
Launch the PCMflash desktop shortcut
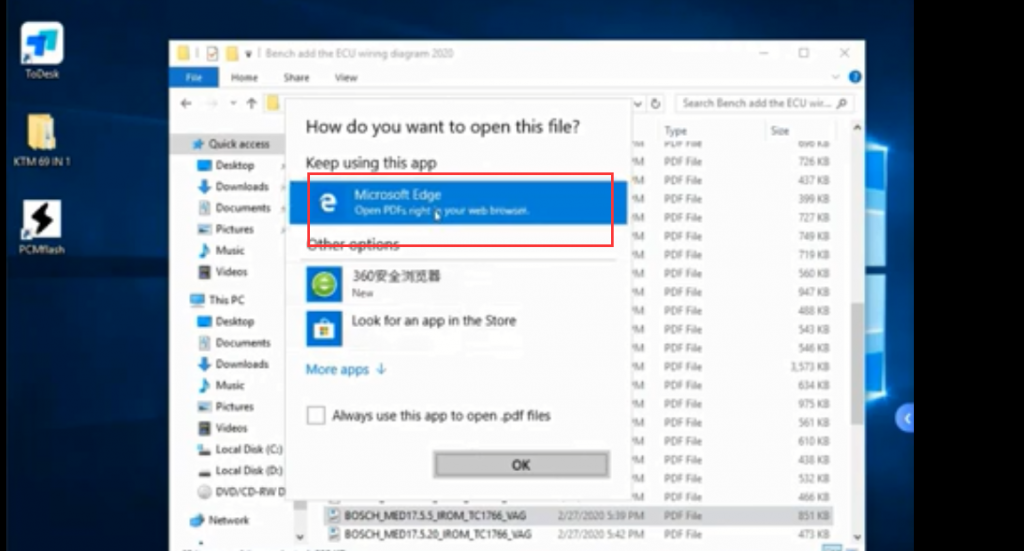click(42, 227)
